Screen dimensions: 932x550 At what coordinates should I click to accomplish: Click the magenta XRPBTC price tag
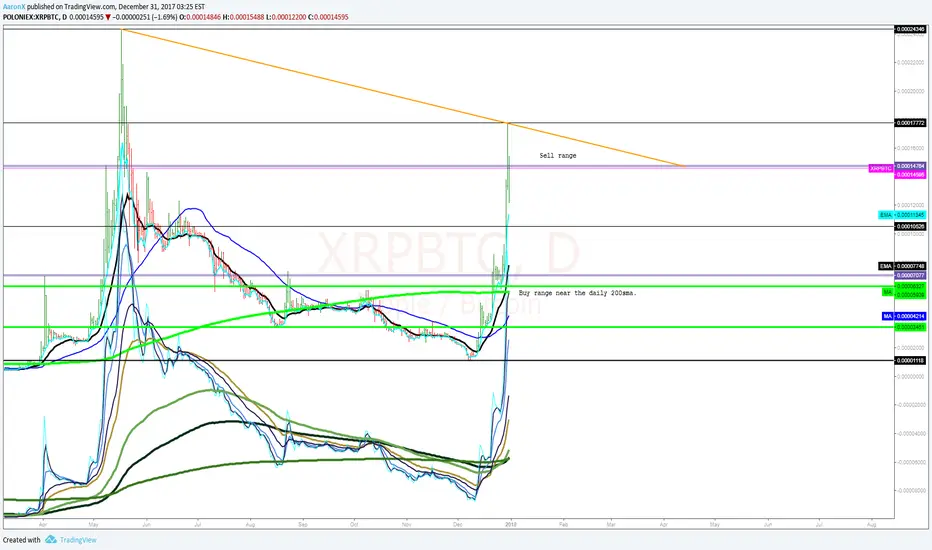[881, 169]
